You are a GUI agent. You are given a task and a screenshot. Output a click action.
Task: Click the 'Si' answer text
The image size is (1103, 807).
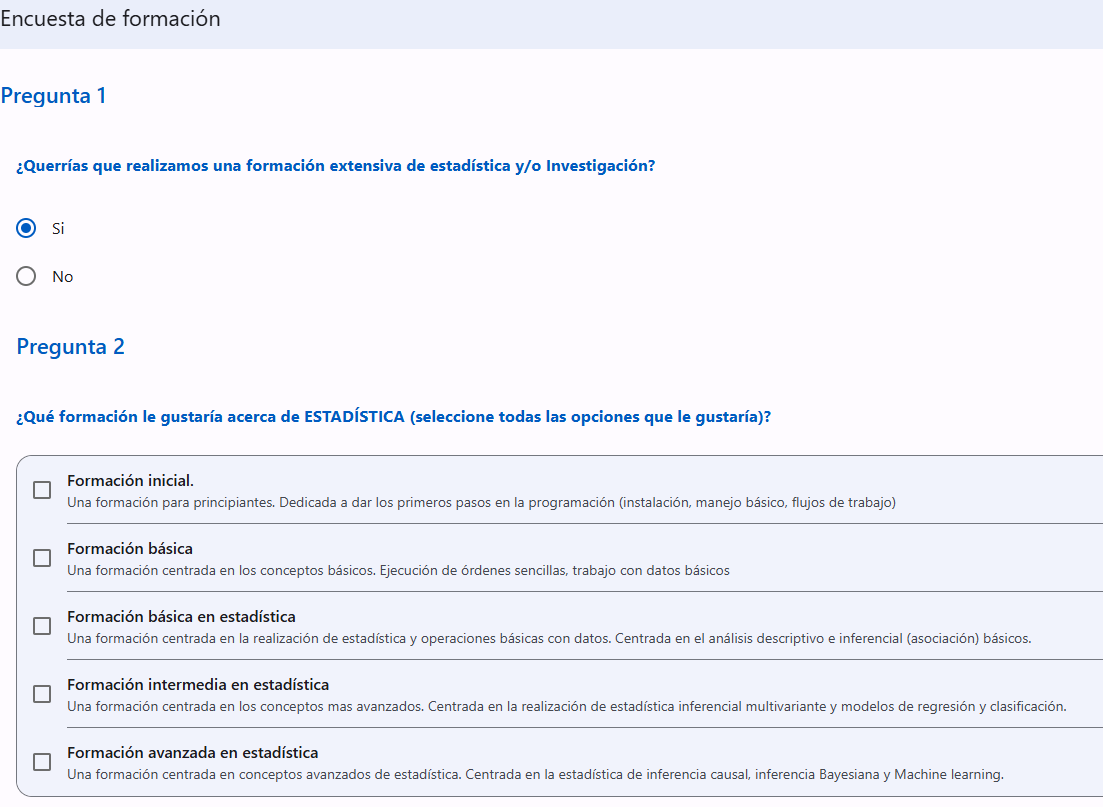click(57, 228)
